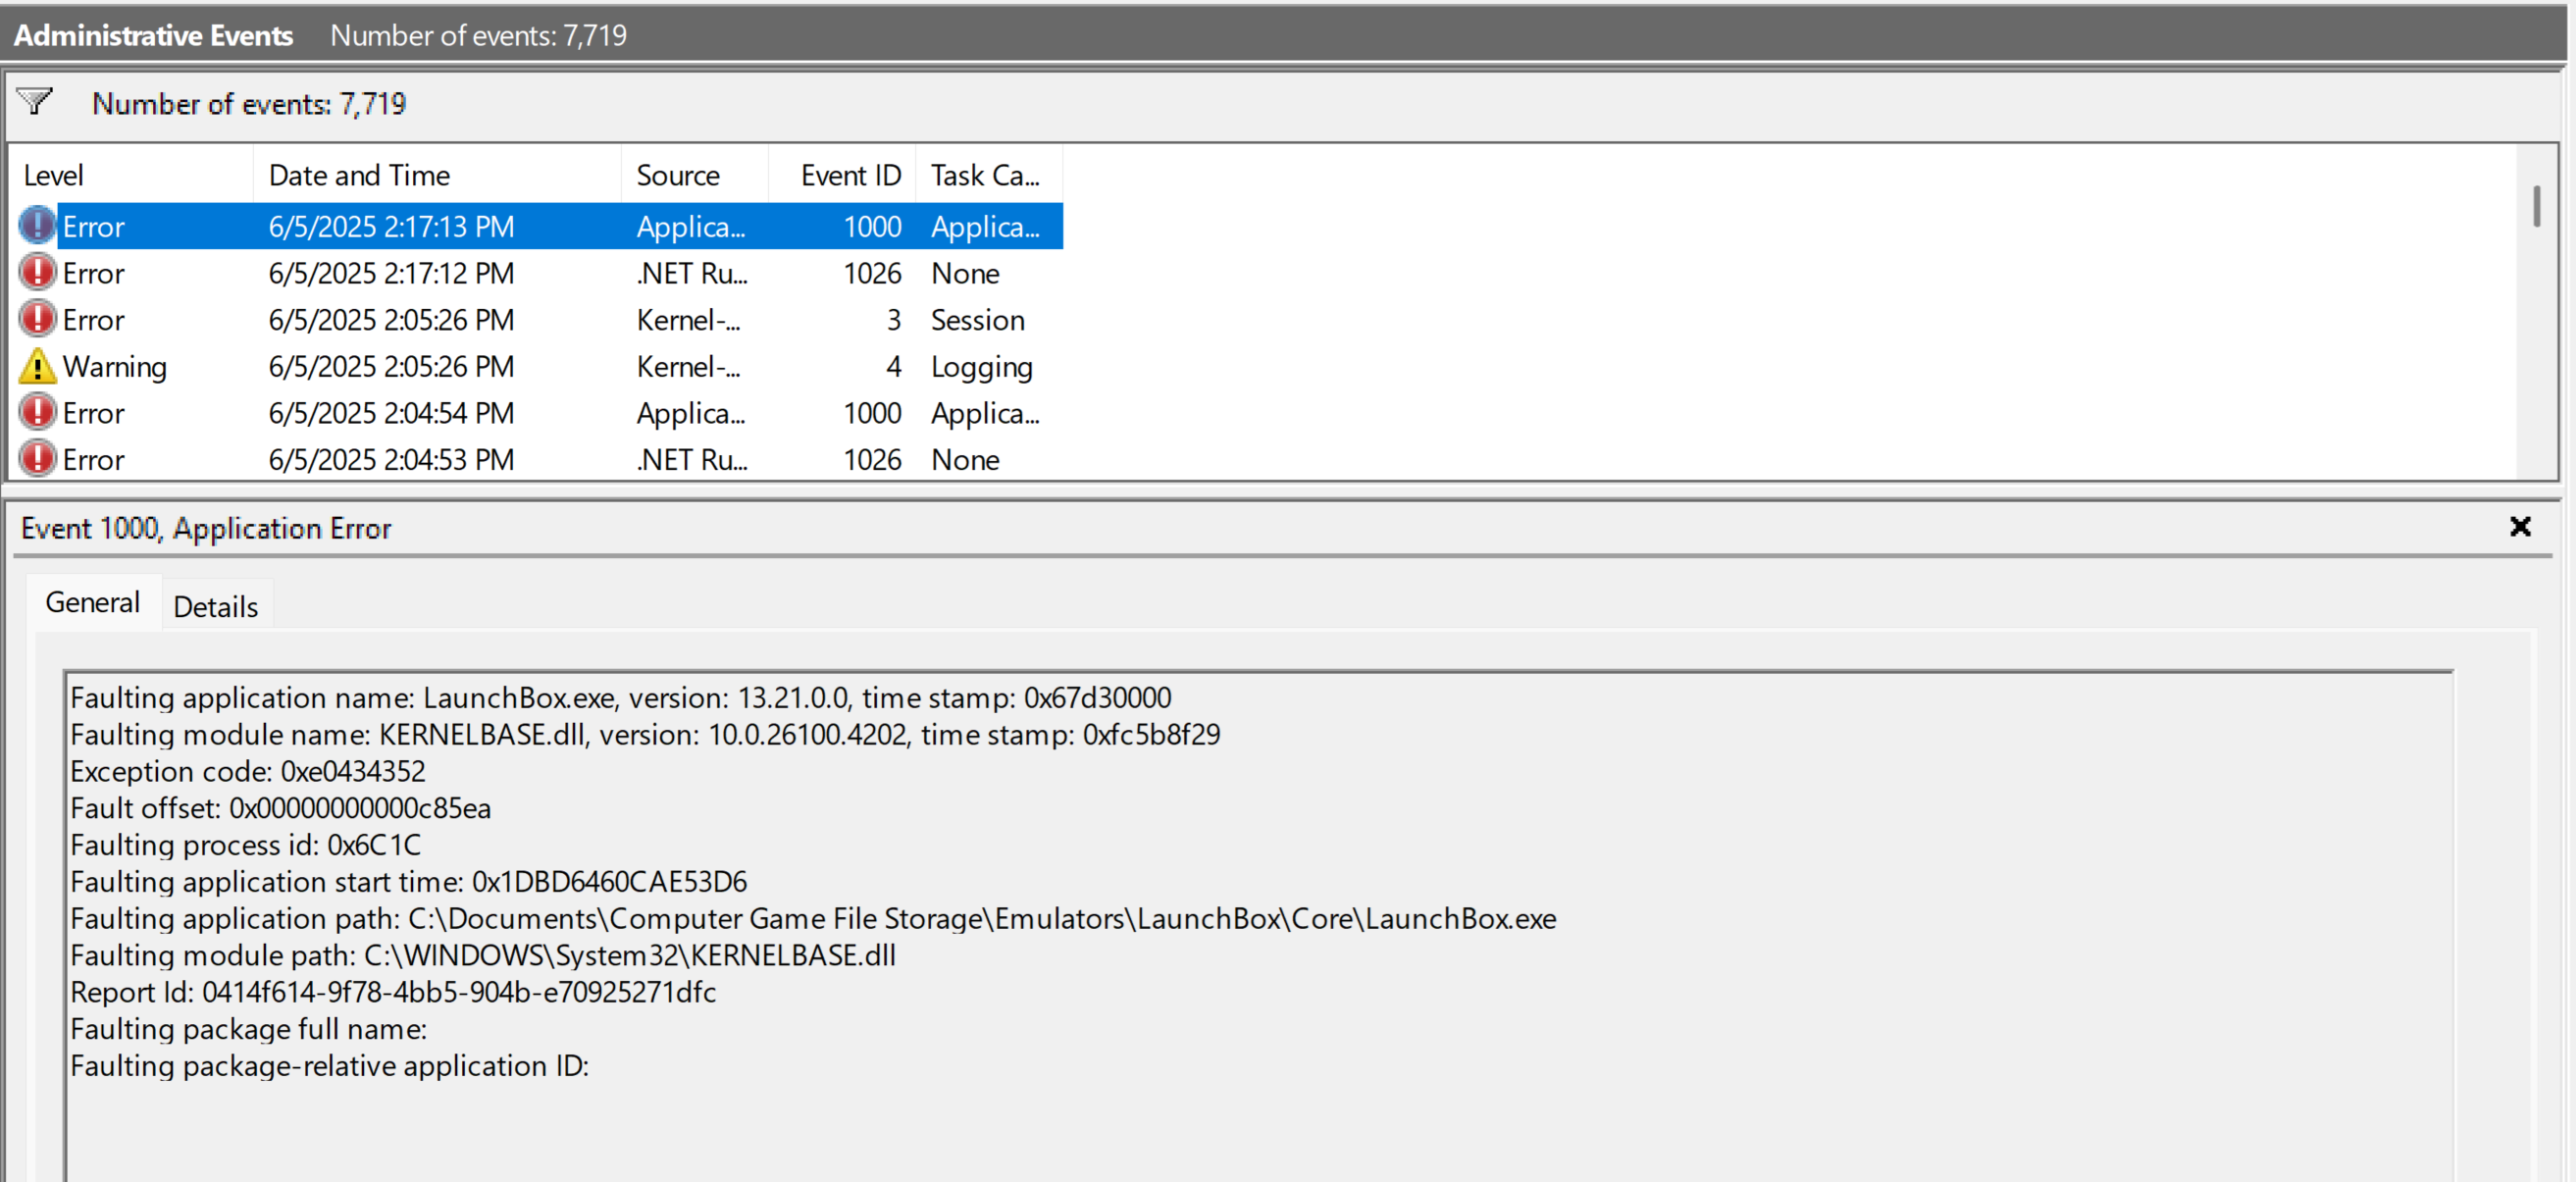Image resolution: width=2576 pixels, height=1182 pixels.
Task: Click event ID 4 in the Warning row
Action: pyautogui.click(x=893, y=366)
